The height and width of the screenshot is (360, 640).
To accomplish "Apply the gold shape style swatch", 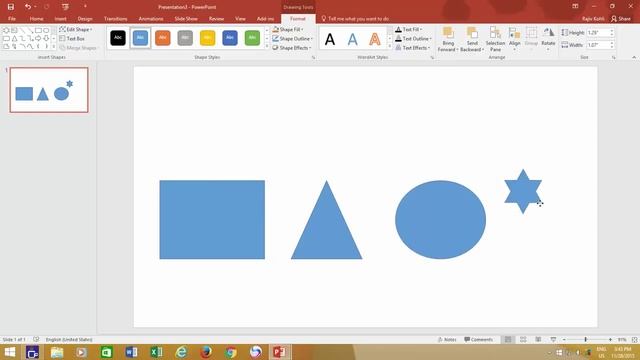I will tap(207, 38).
